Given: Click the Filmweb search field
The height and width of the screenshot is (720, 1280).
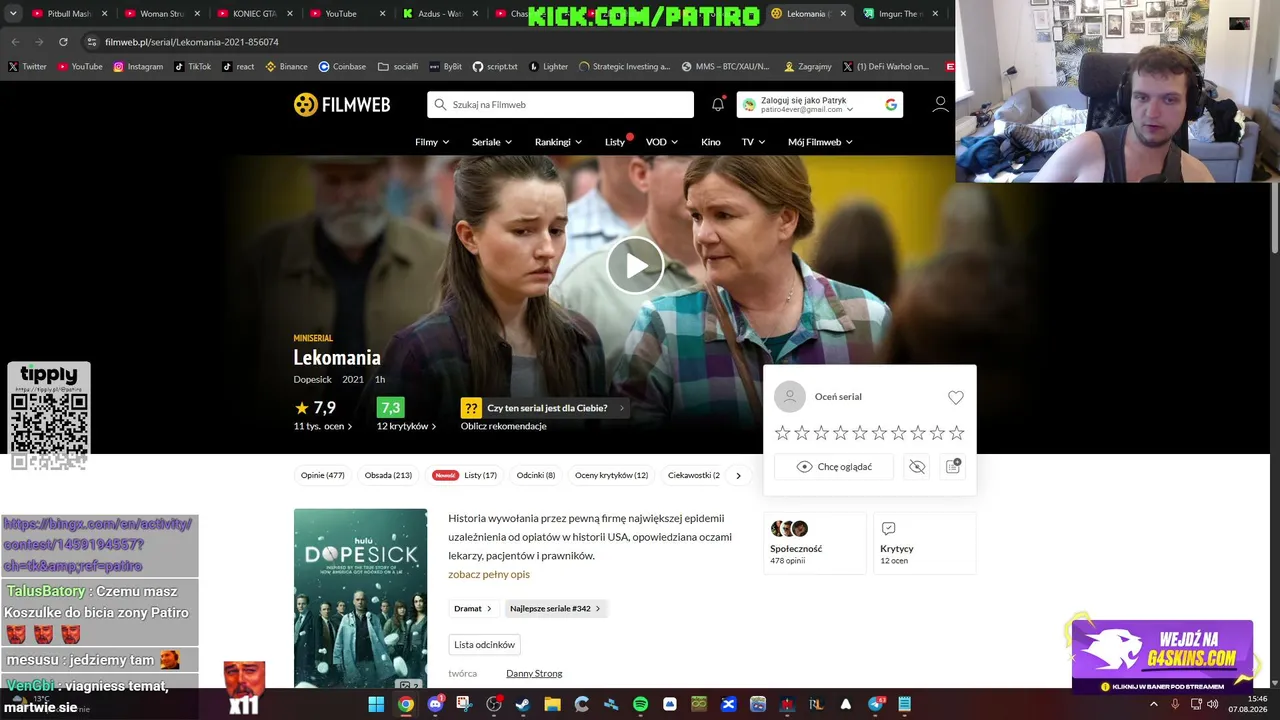Looking at the screenshot, I should [561, 104].
